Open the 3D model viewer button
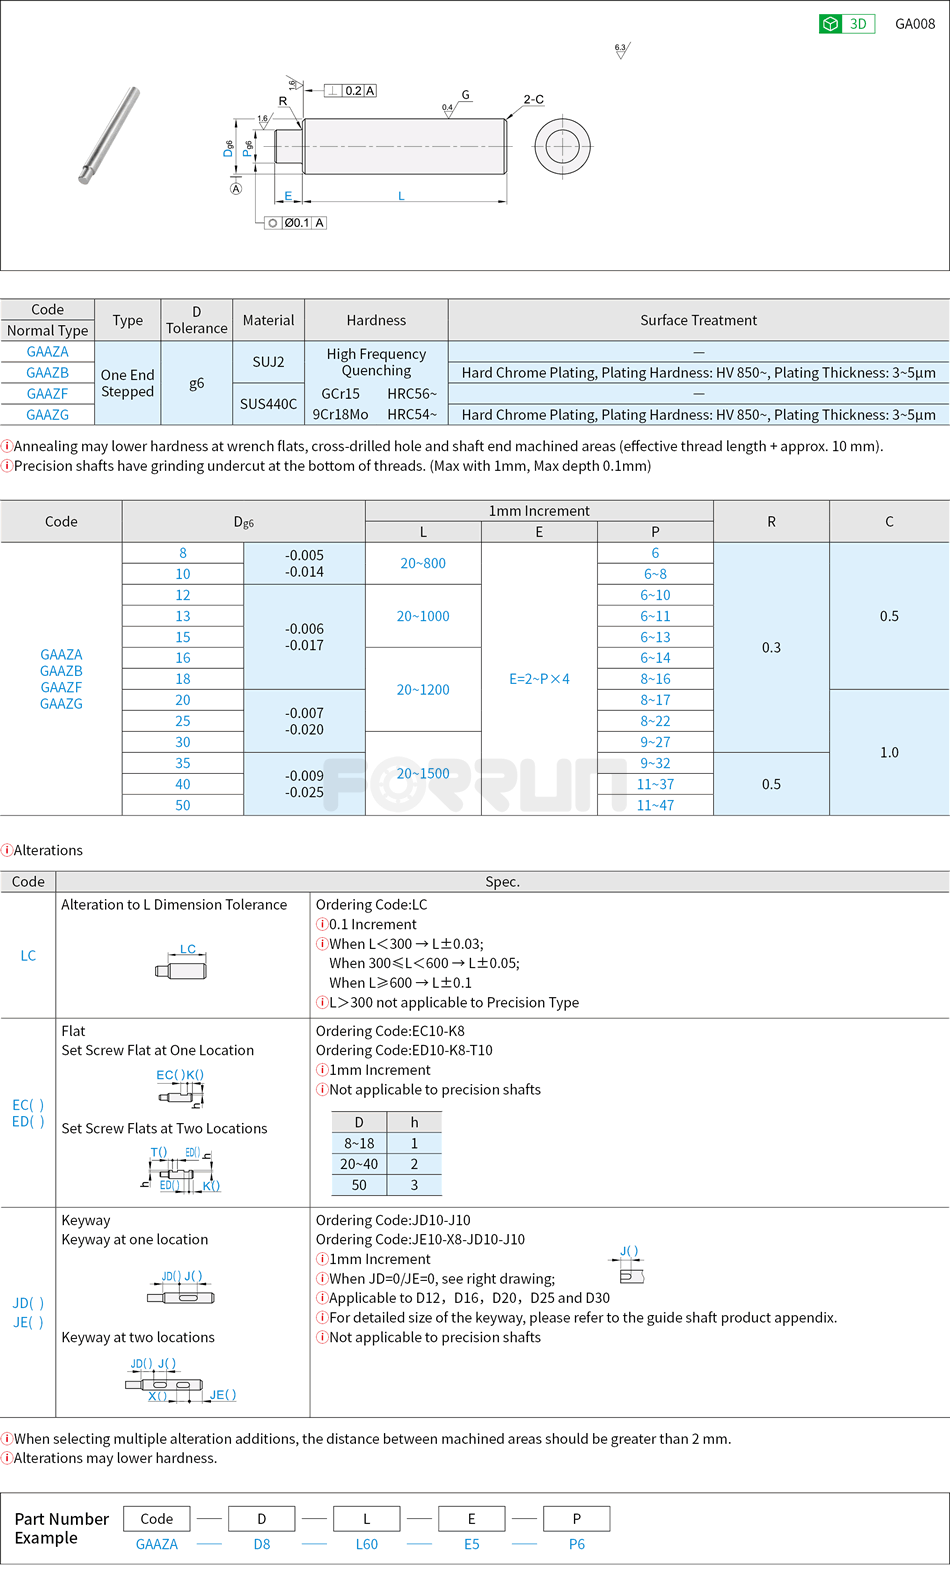The width and height of the screenshot is (950, 1570). pyautogui.click(x=847, y=24)
